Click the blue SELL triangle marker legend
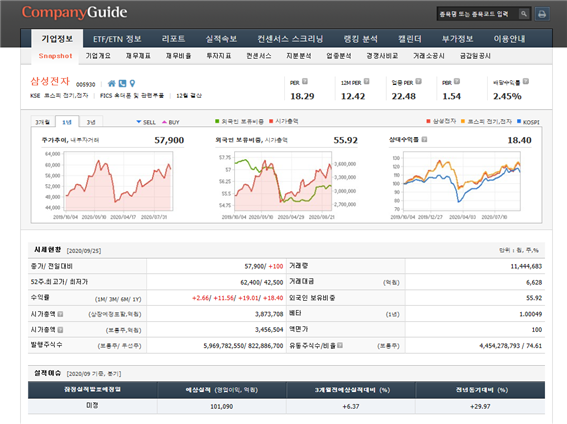 [138, 122]
